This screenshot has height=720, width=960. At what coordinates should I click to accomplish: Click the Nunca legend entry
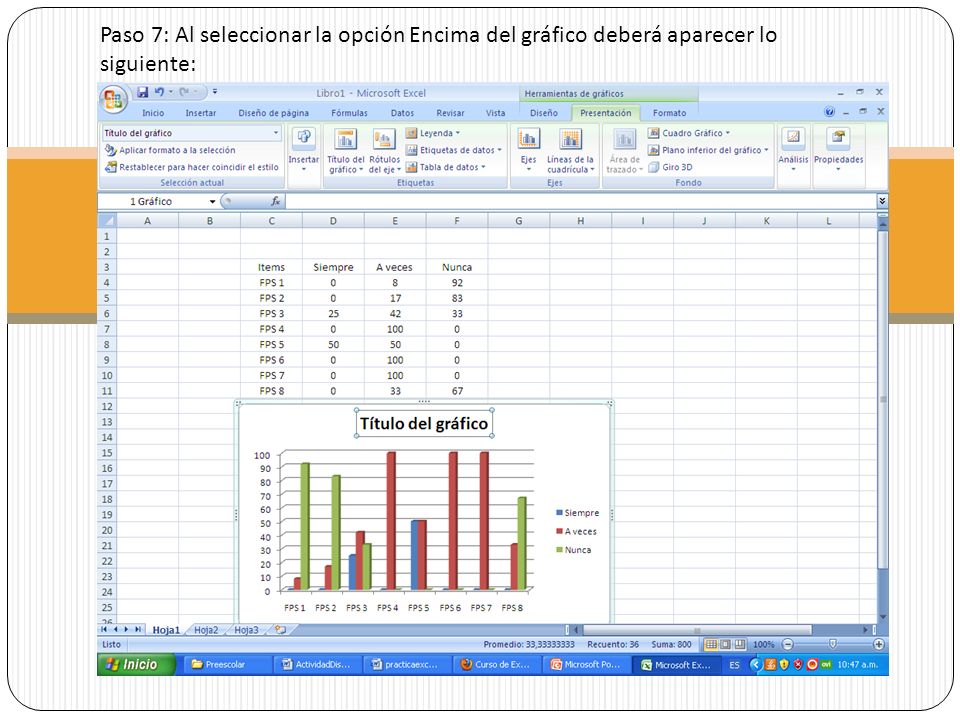point(574,549)
